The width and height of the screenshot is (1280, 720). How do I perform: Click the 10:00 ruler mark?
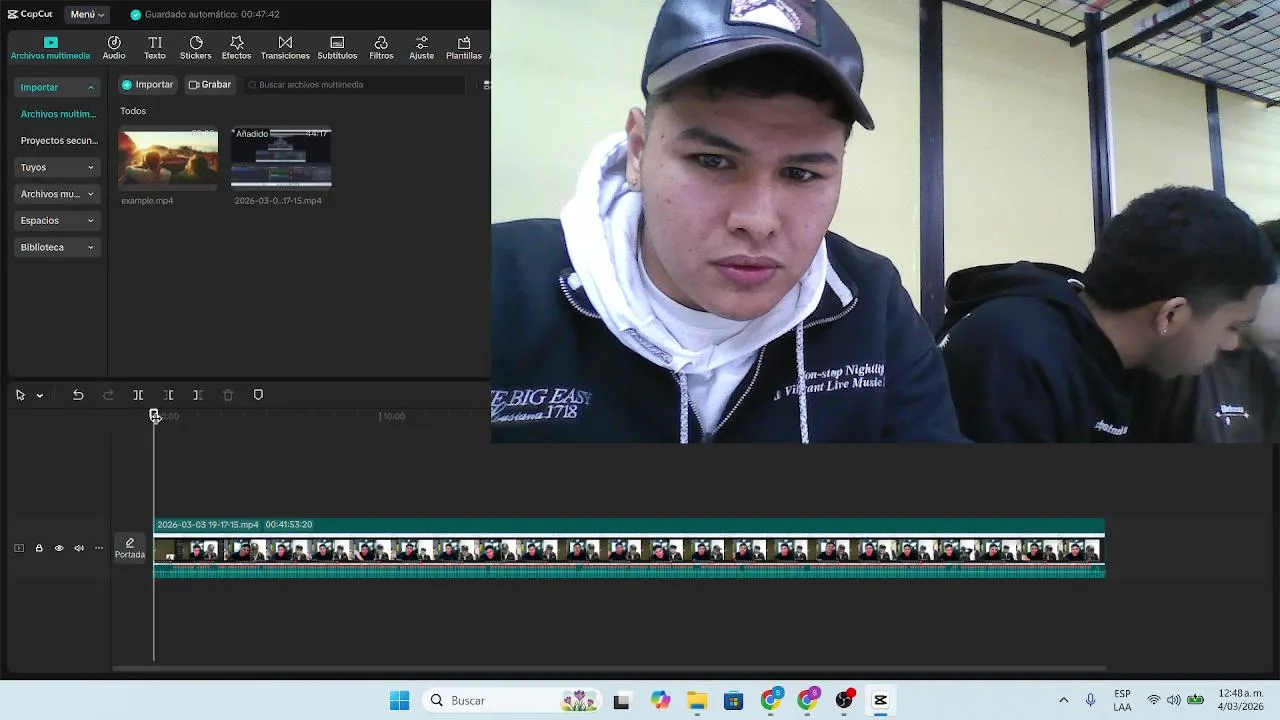tap(394, 416)
